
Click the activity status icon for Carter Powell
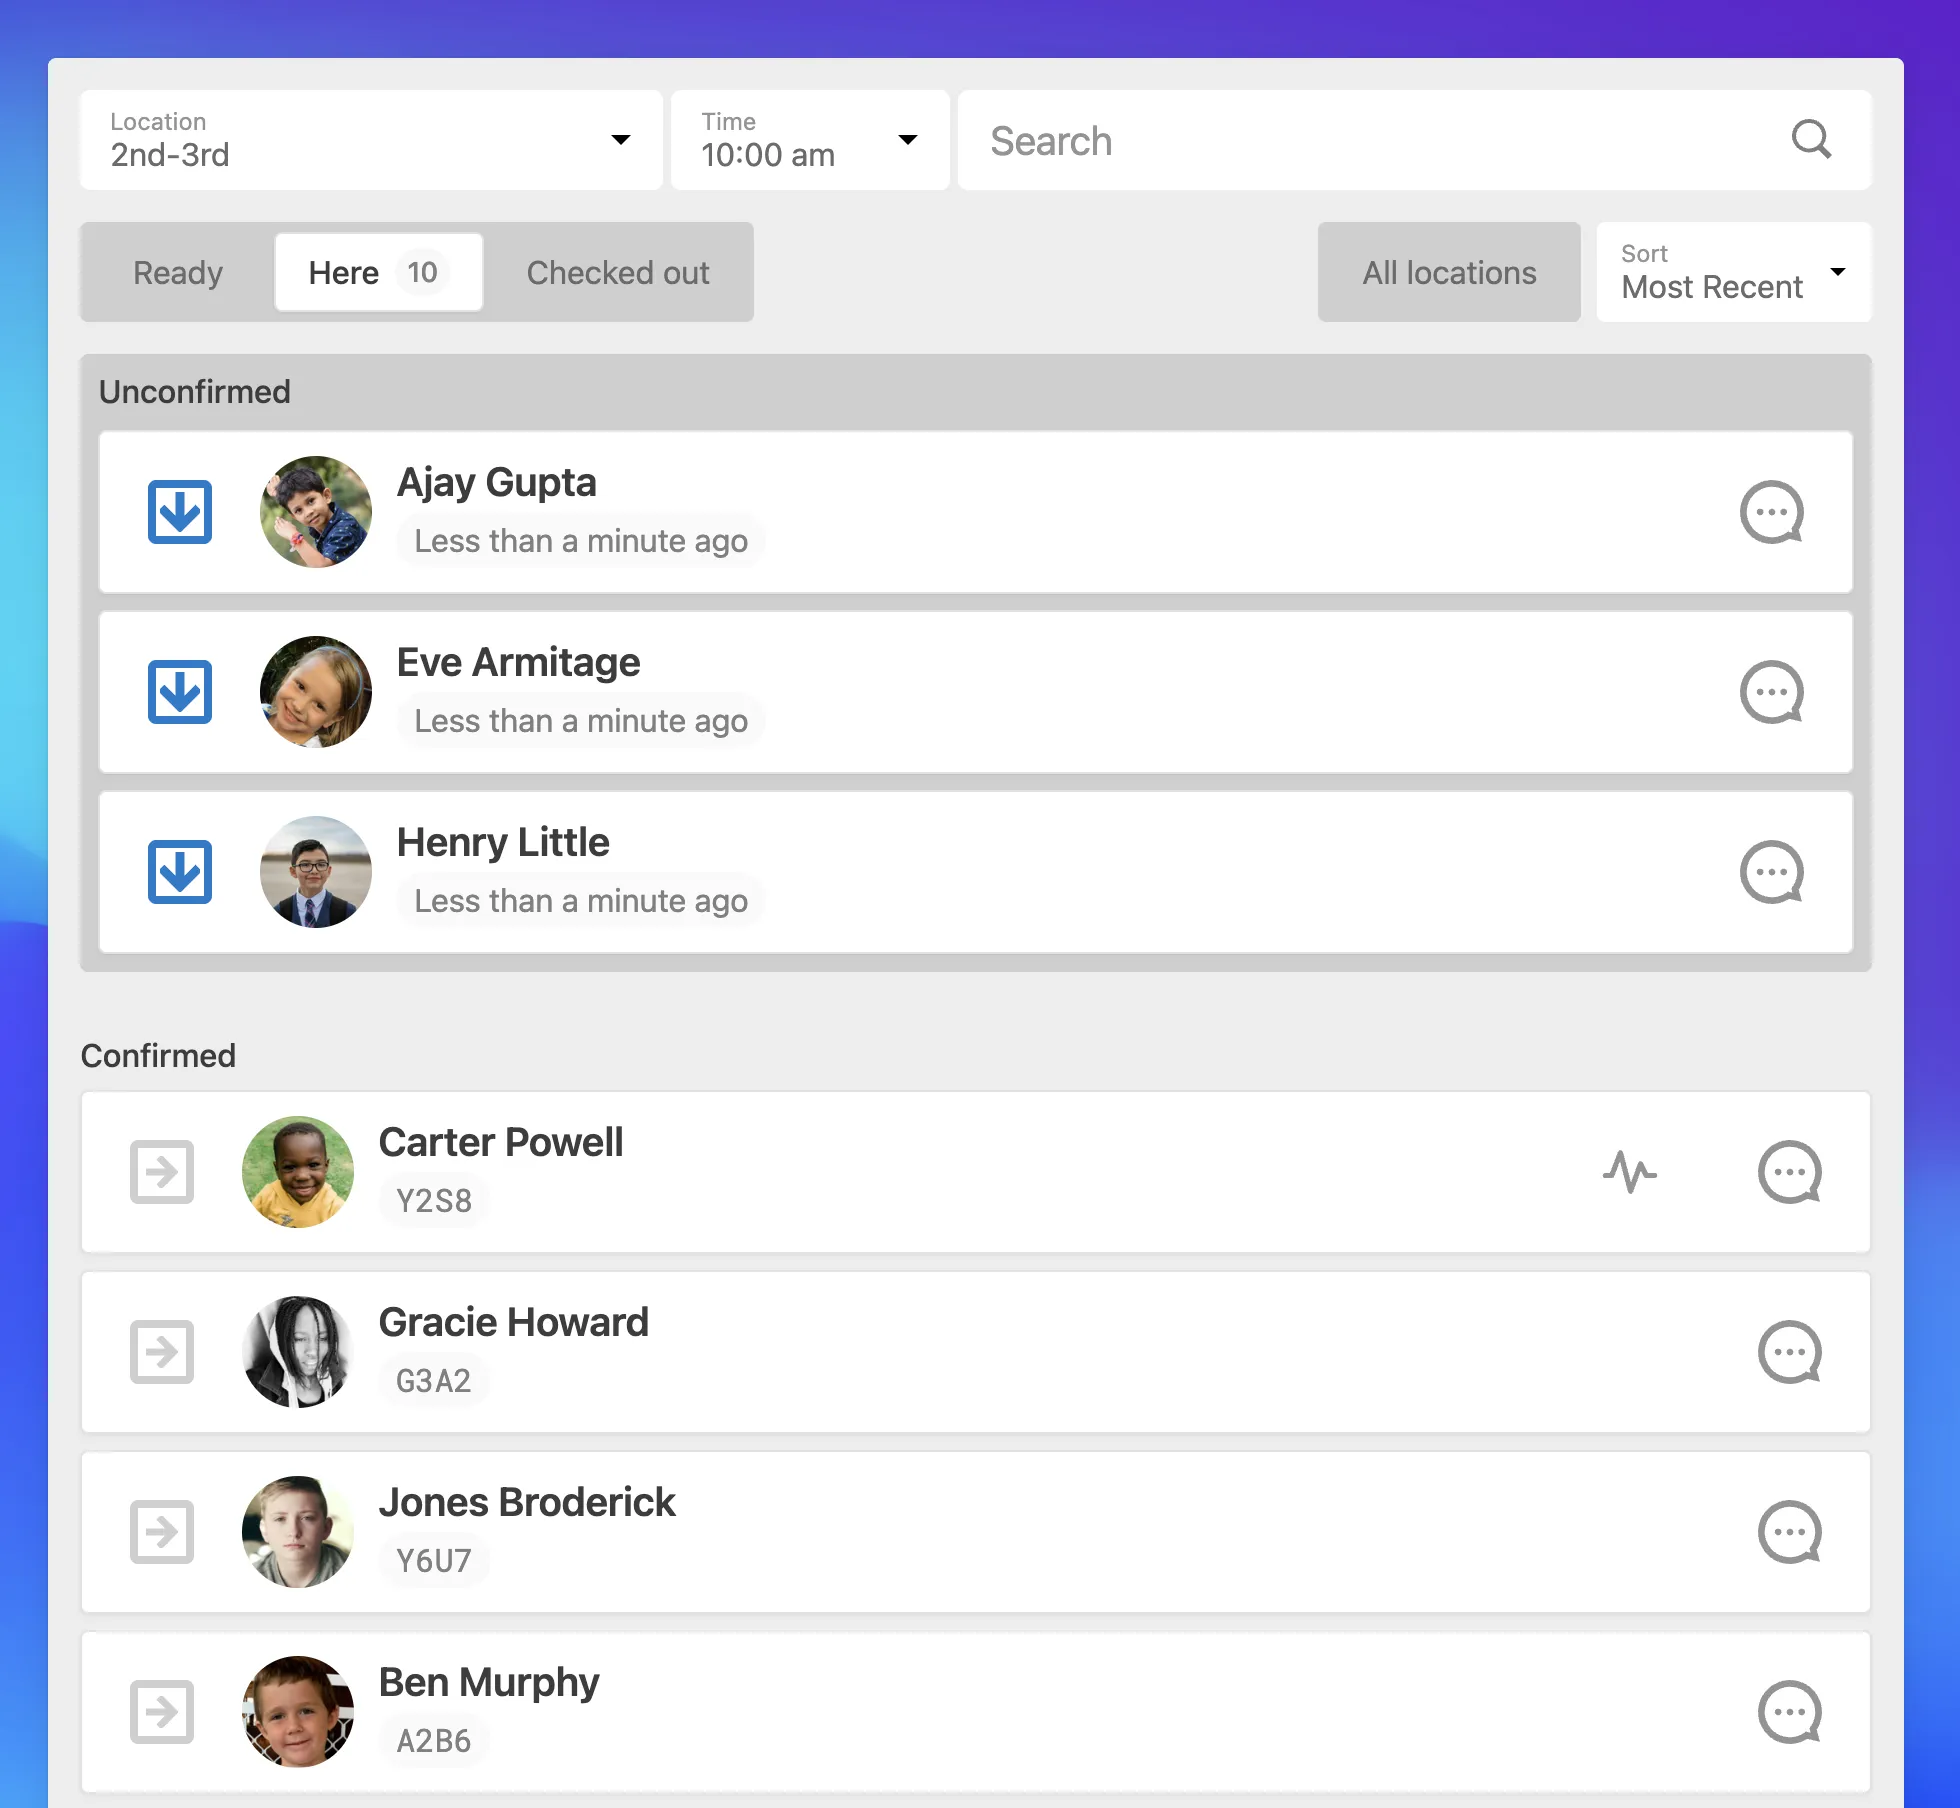pyautogui.click(x=1631, y=1172)
